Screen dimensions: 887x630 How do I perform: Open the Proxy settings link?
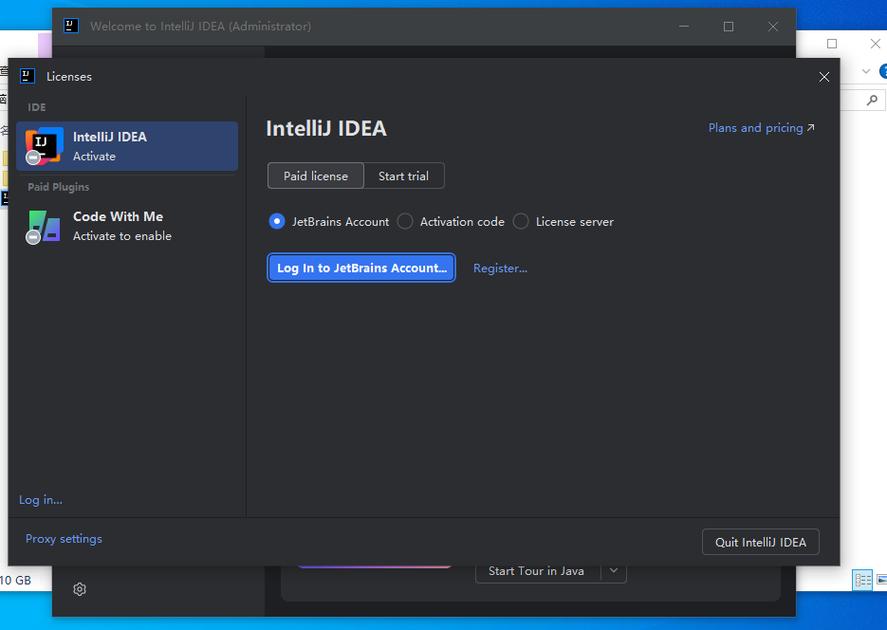coord(64,538)
